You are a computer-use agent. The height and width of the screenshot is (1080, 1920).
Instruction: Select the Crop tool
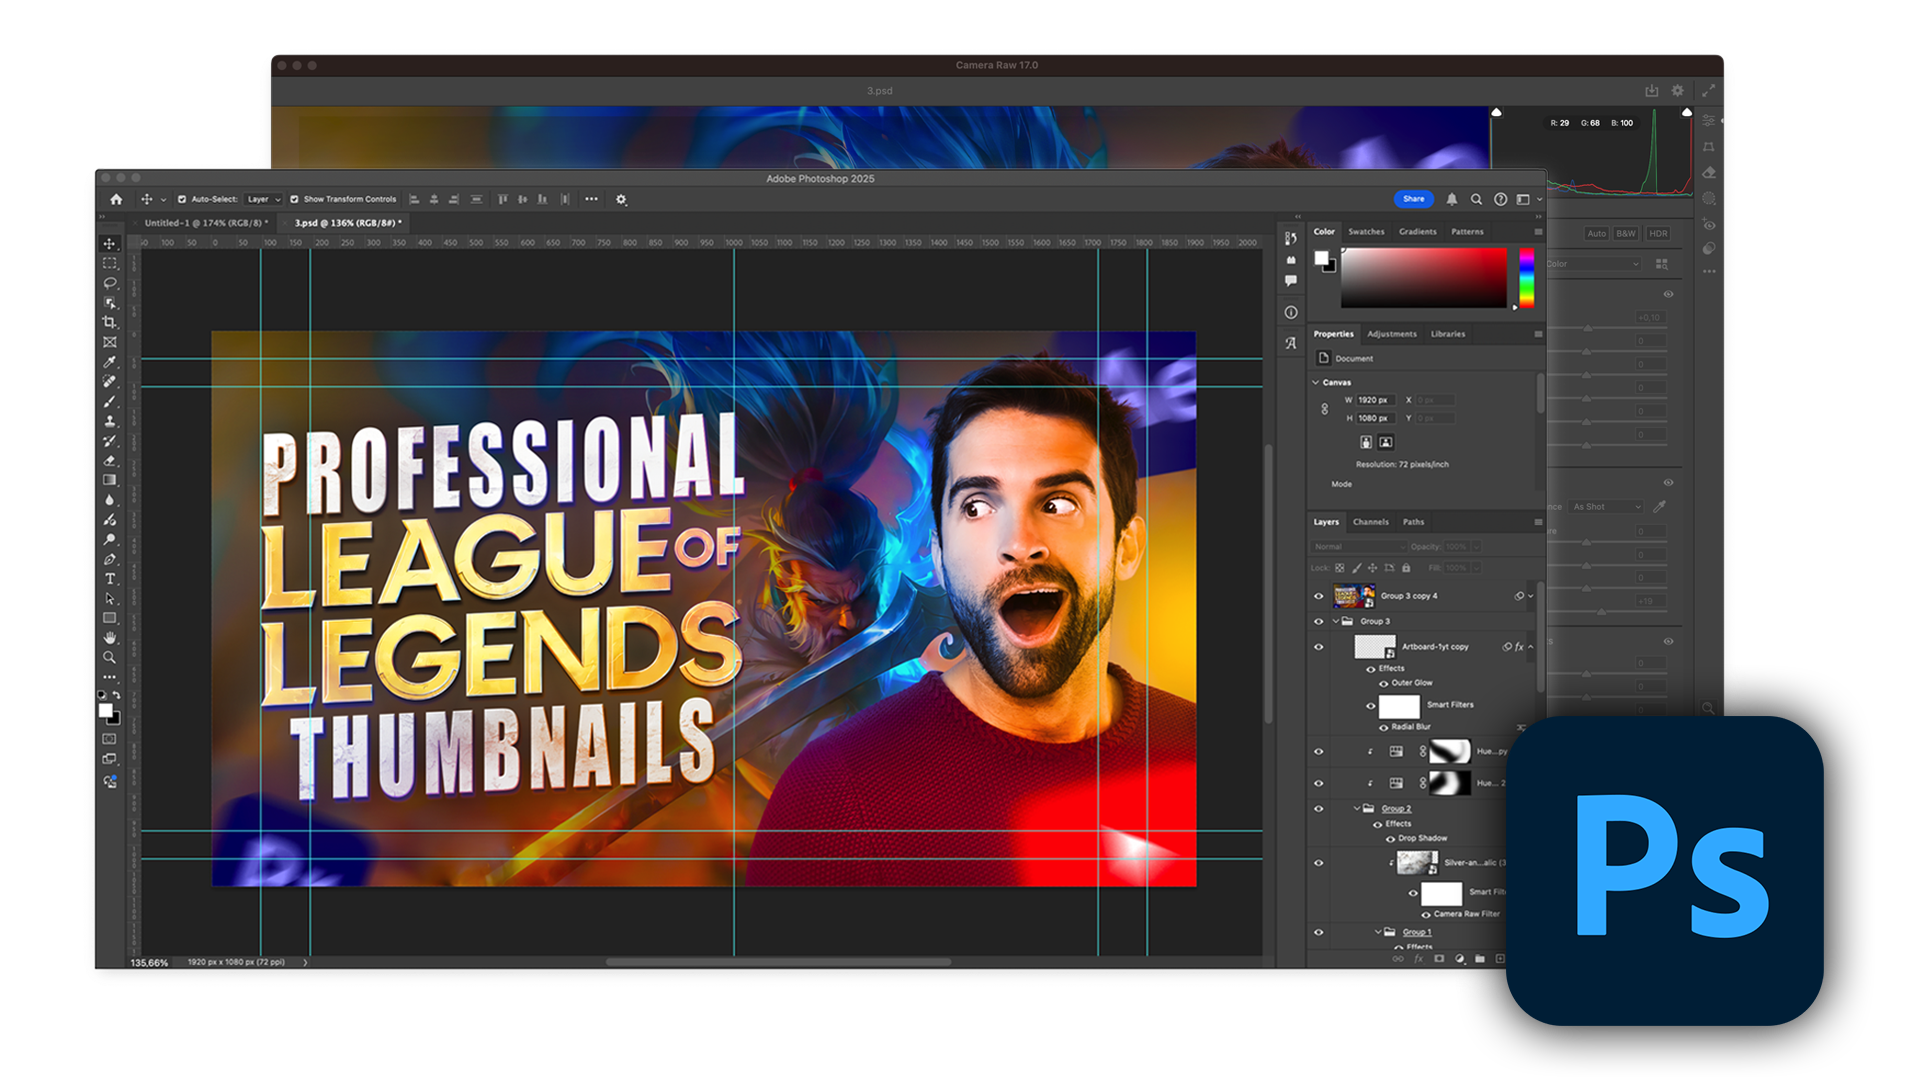[x=110, y=322]
